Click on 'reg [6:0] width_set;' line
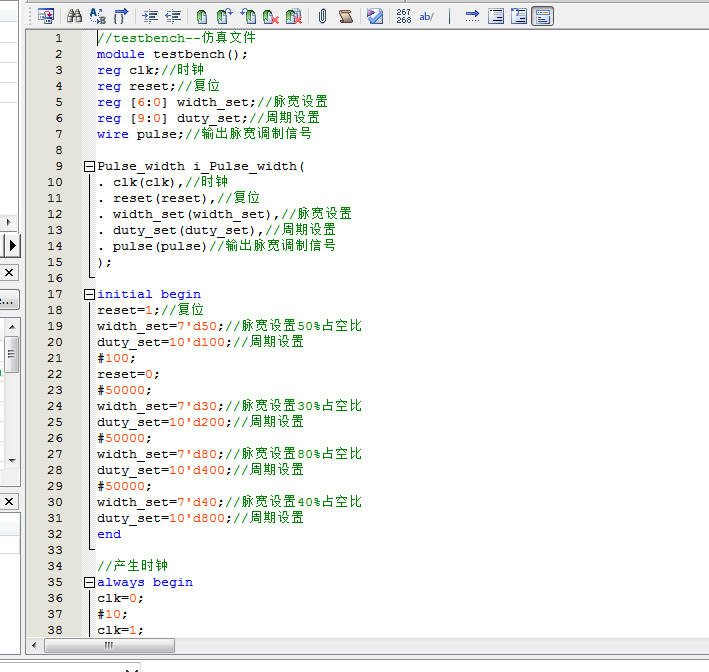Screen dimensions: 709x672 [177, 102]
